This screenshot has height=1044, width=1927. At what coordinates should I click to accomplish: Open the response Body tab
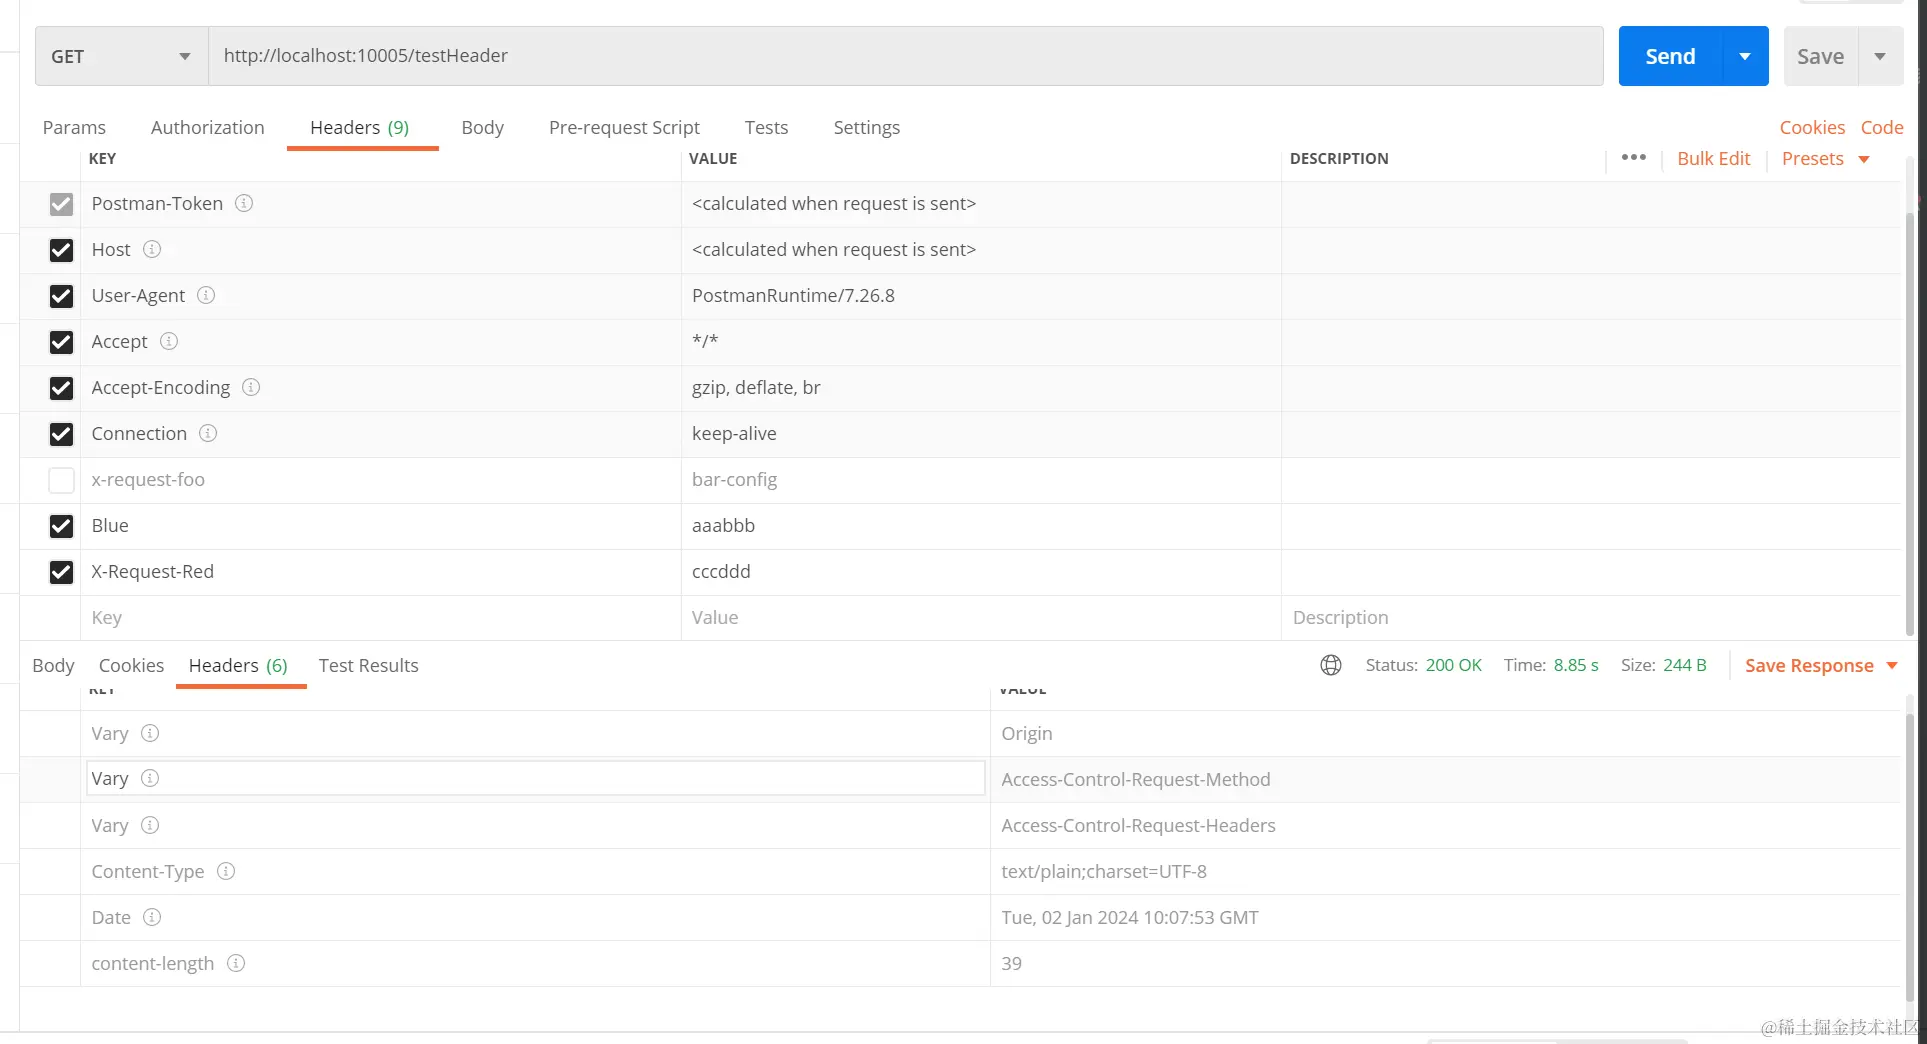(x=53, y=665)
